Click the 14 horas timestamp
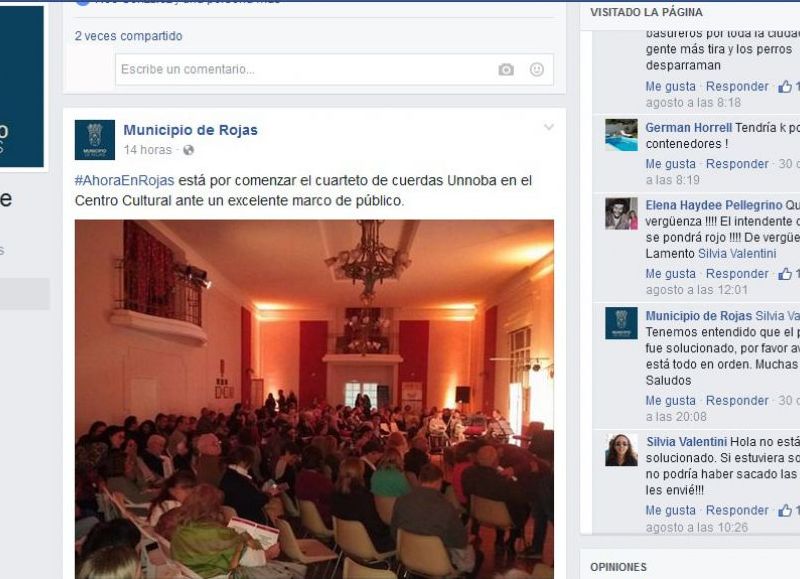The image size is (800, 579). click(147, 150)
